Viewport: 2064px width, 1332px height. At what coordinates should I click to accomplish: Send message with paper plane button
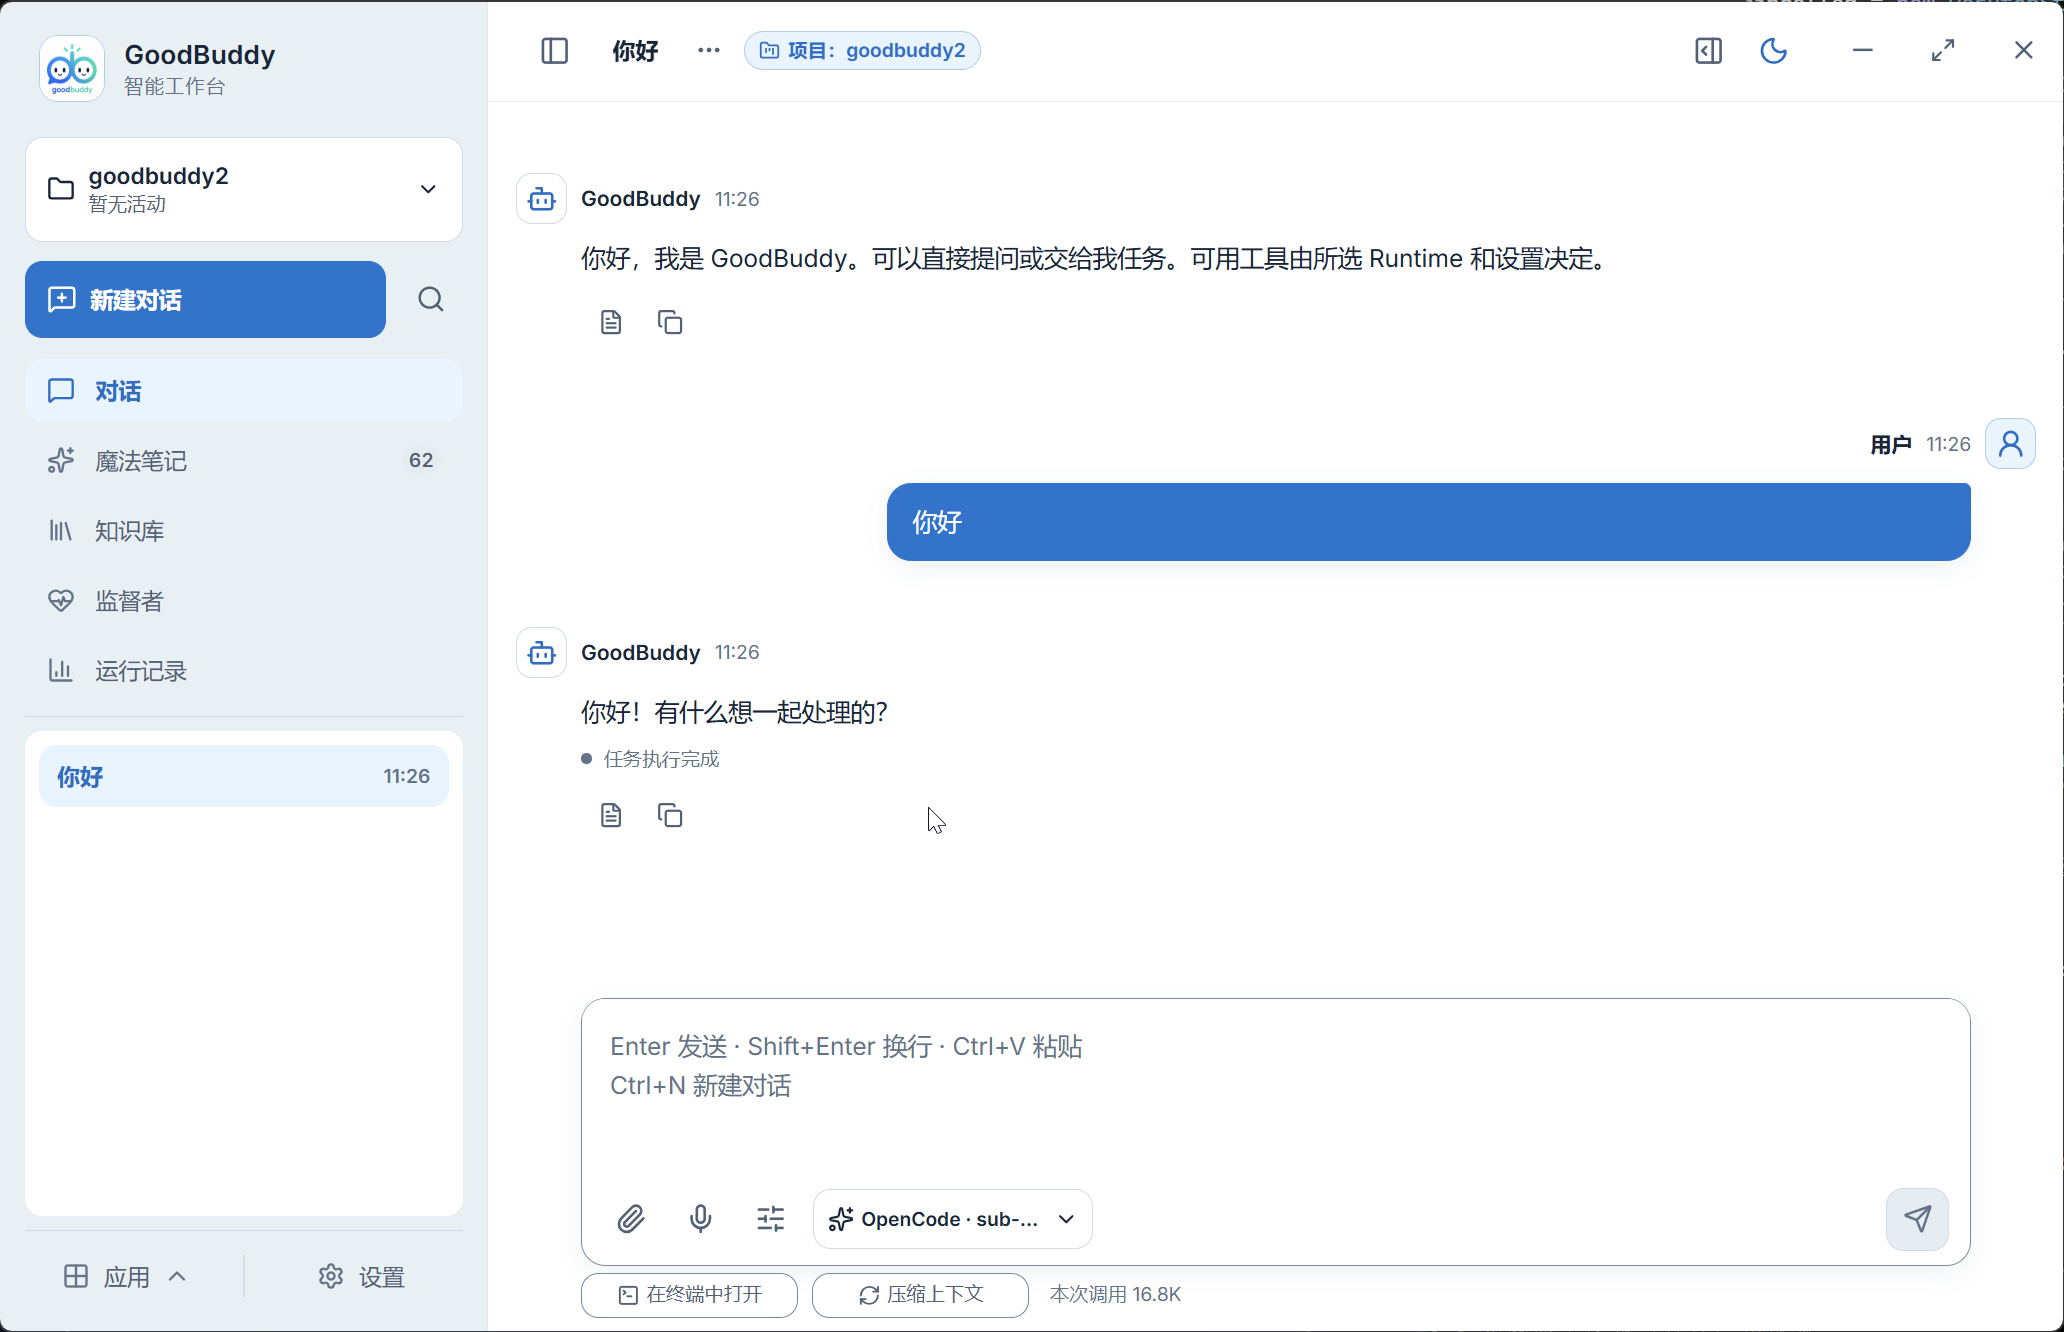click(x=1917, y=1219)
